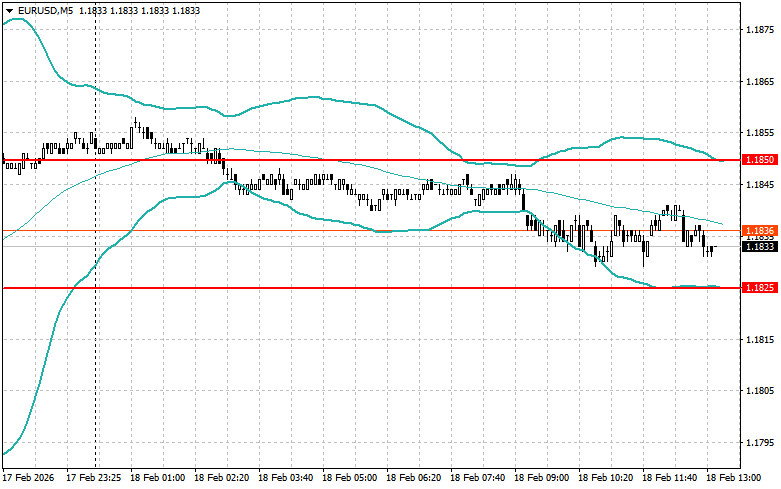781x489 pixels.
Task: Select the 18 Feb 10:20 time label
Action: pyautogui.click(x=605, y=478)
